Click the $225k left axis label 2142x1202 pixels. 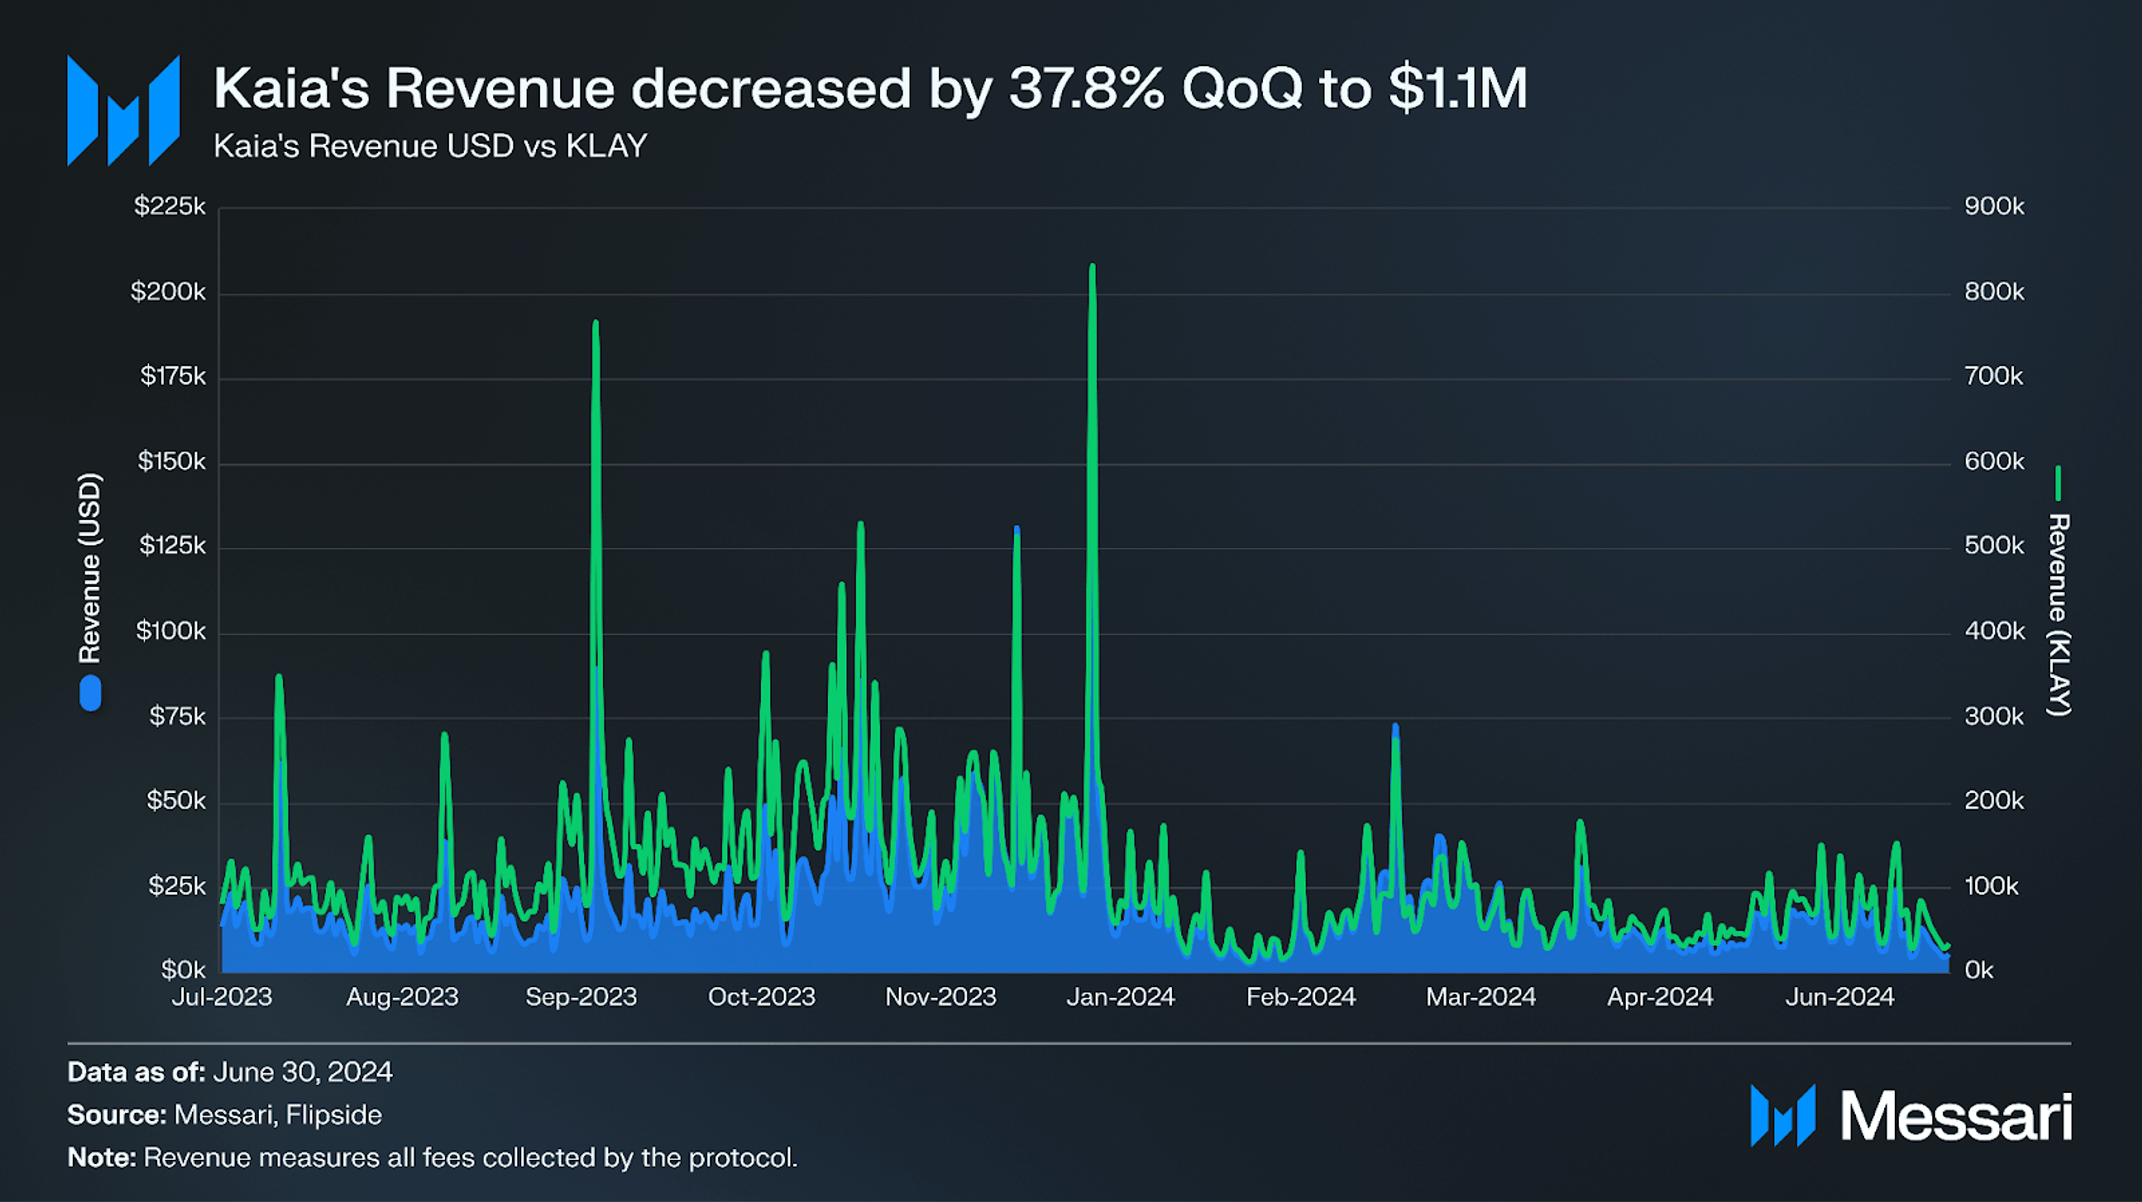[x=169, y=206]
